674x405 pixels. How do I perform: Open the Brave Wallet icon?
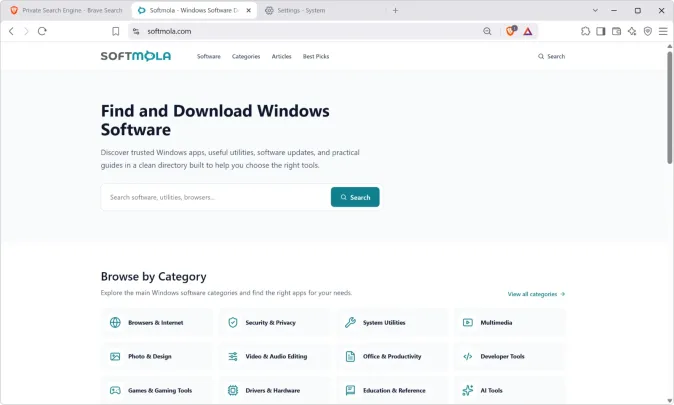pyautogui.click(x=616, y=31)
